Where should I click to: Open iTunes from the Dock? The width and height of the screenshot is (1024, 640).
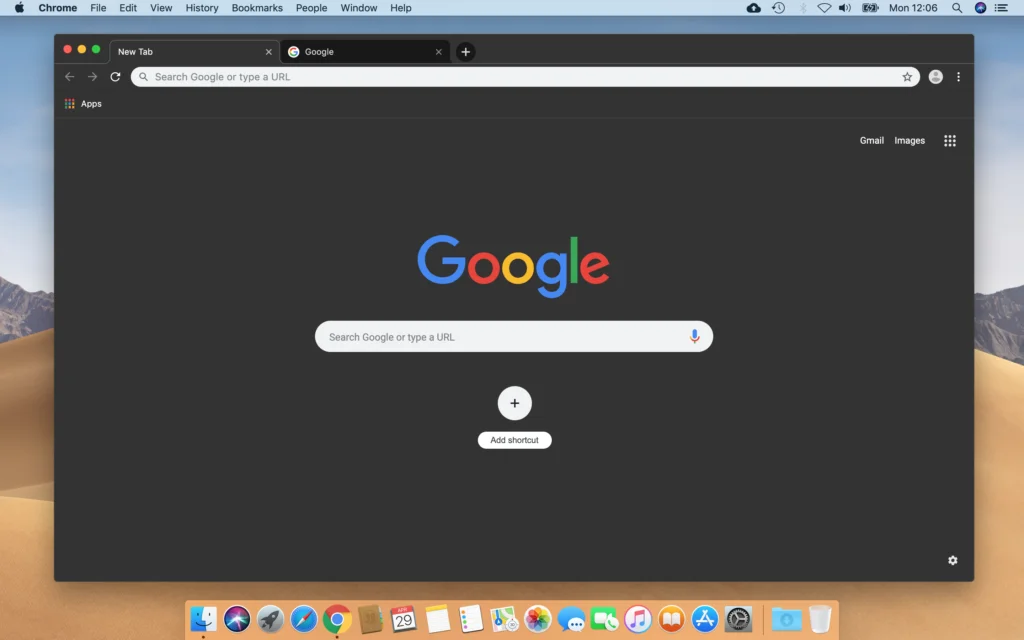(x=638, y=618)
